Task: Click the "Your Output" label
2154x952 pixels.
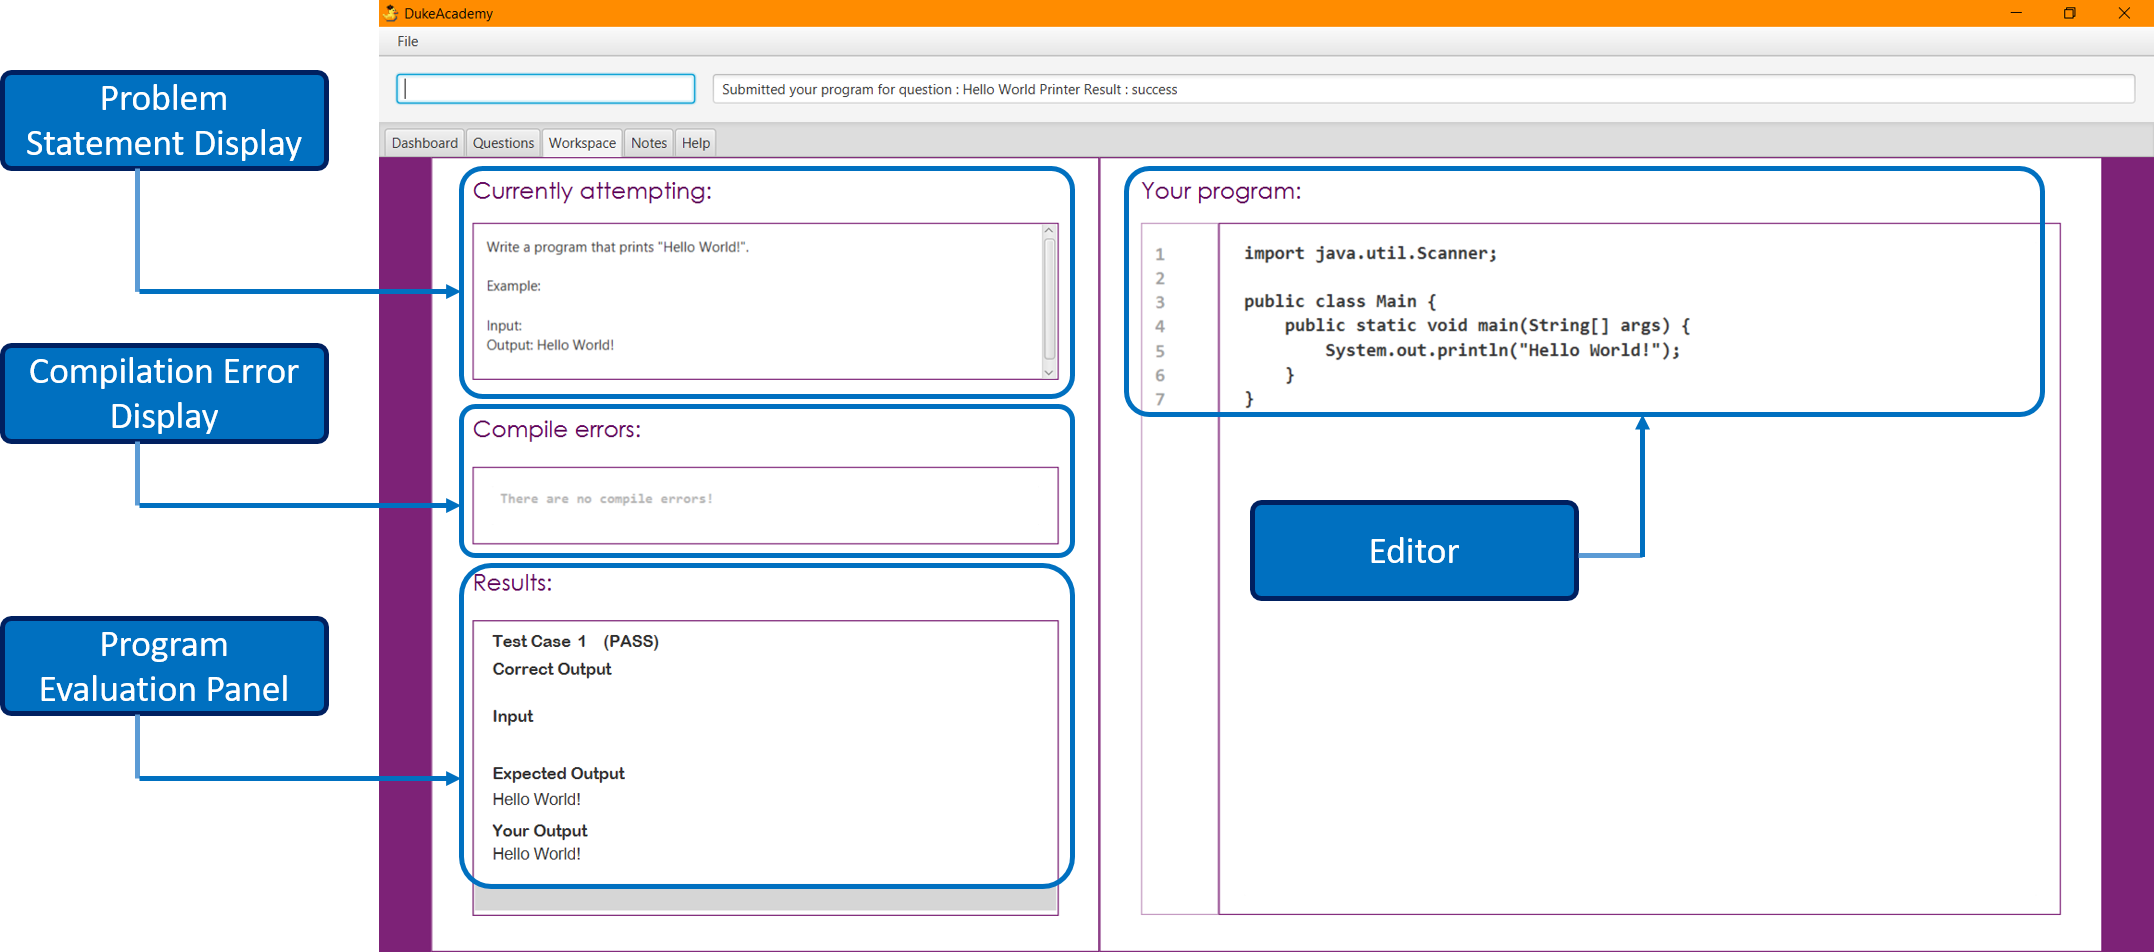Action: (x=540, y=830)
